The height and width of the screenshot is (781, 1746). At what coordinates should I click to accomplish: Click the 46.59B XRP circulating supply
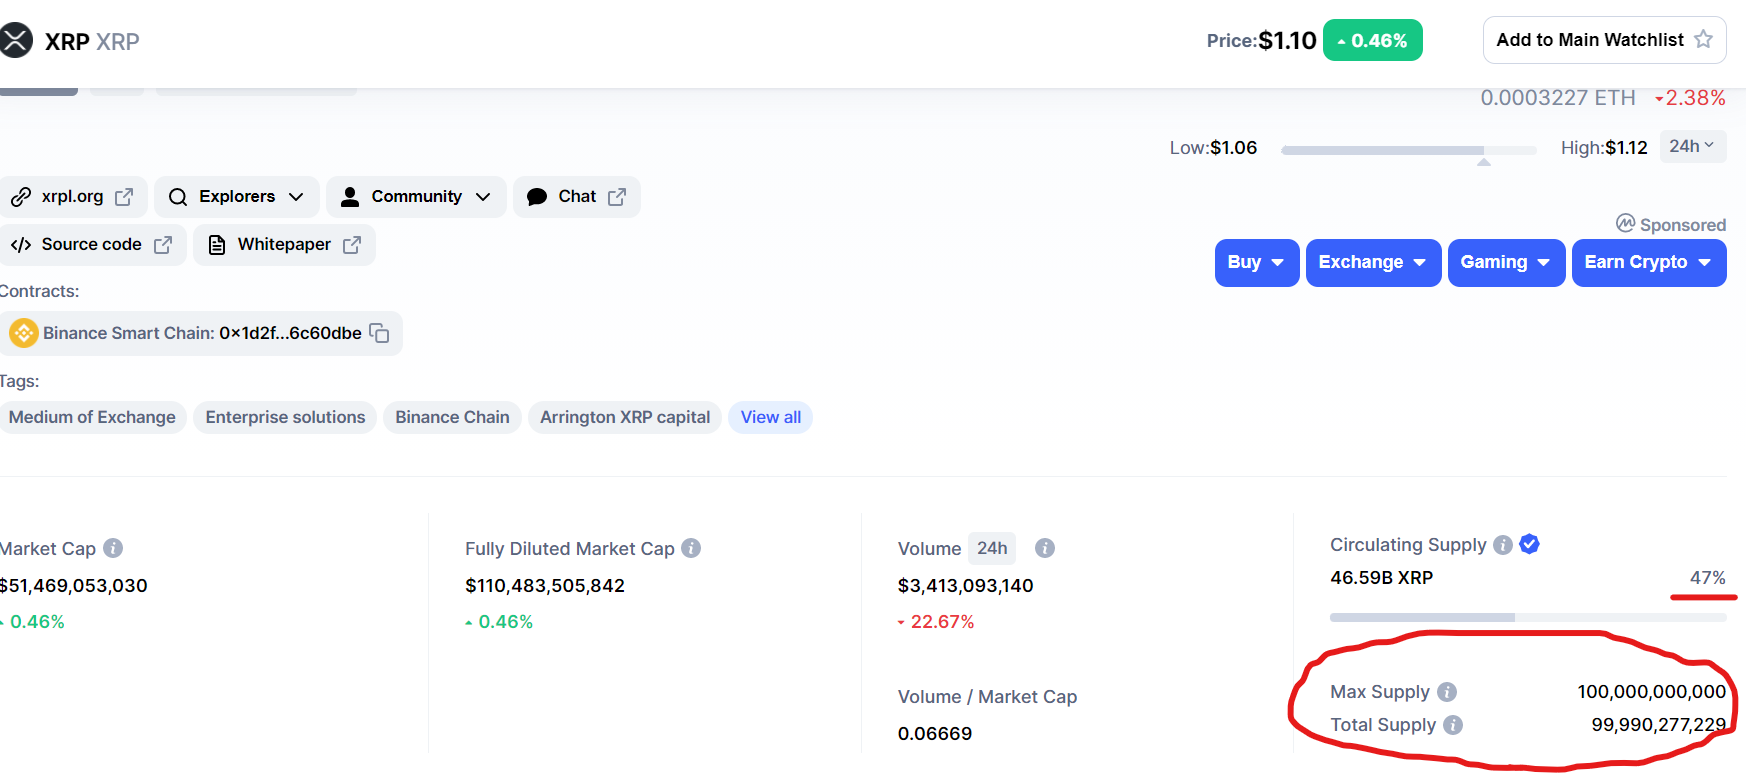(x=1382, y=578)
